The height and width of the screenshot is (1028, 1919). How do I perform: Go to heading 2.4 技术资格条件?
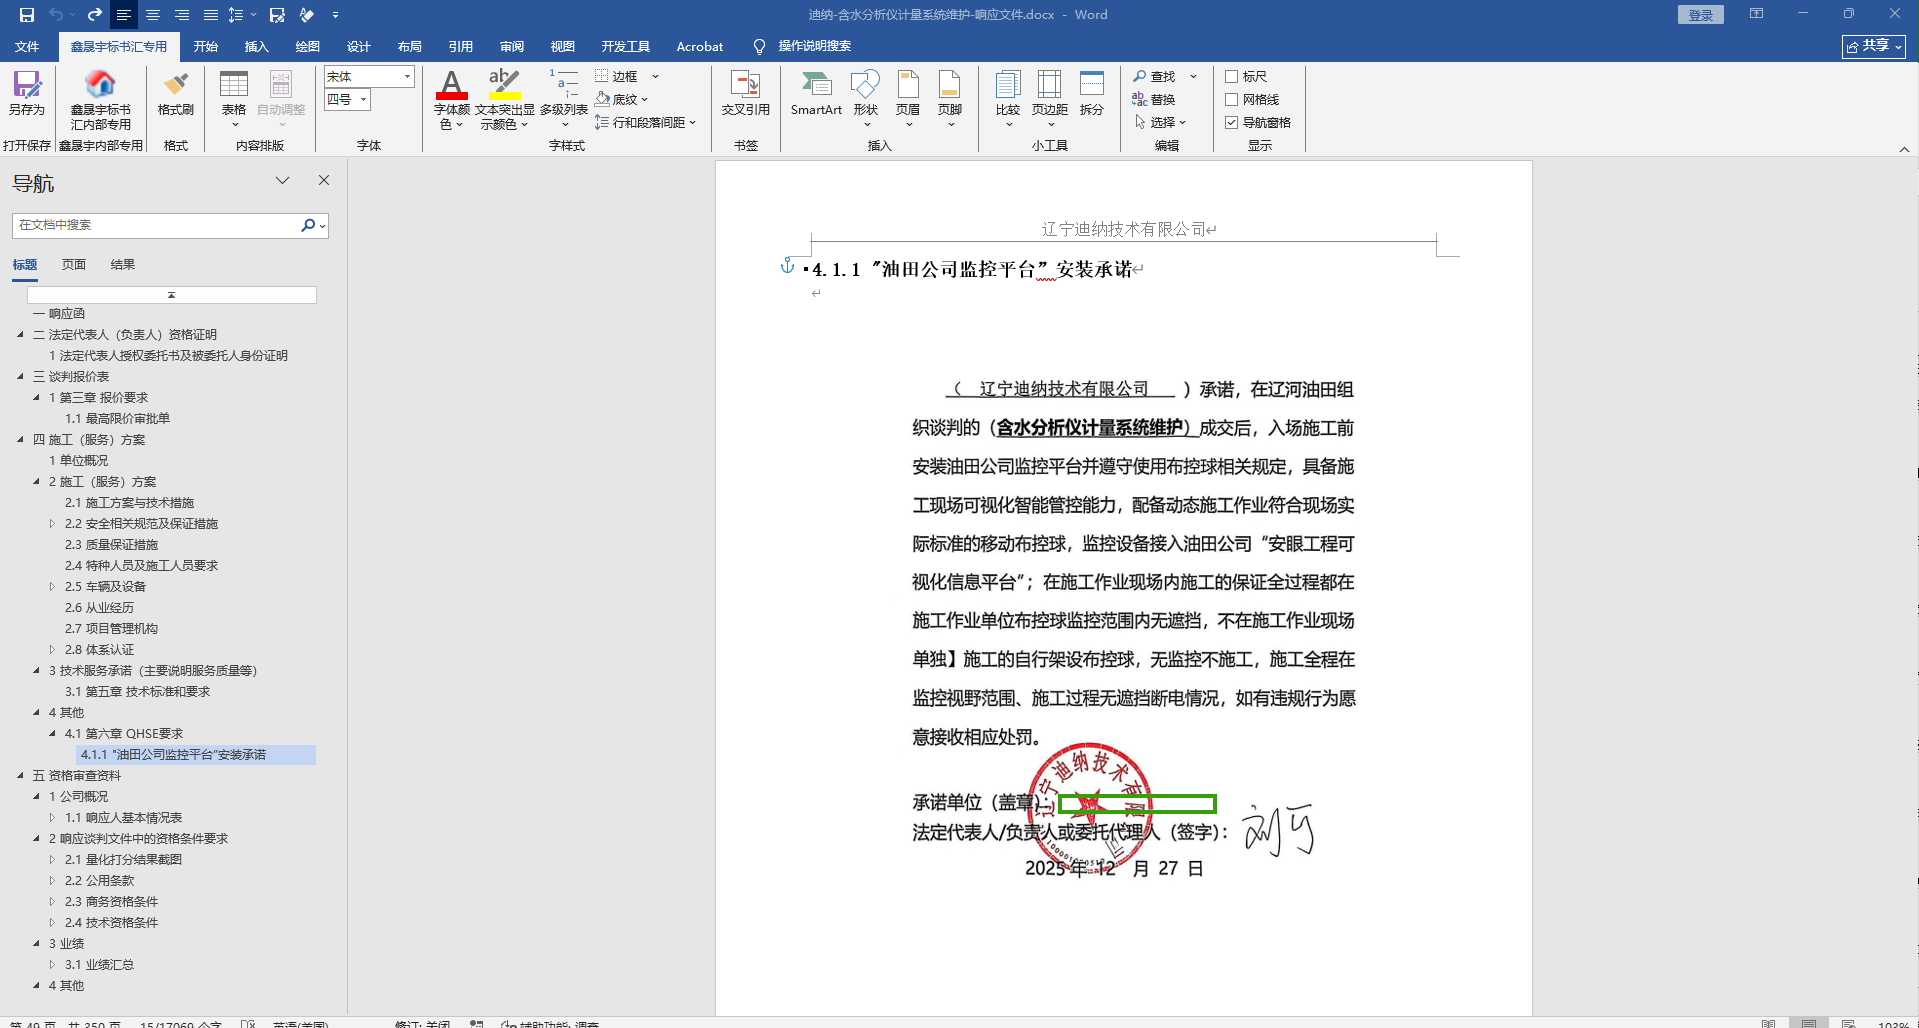point(112,923)
